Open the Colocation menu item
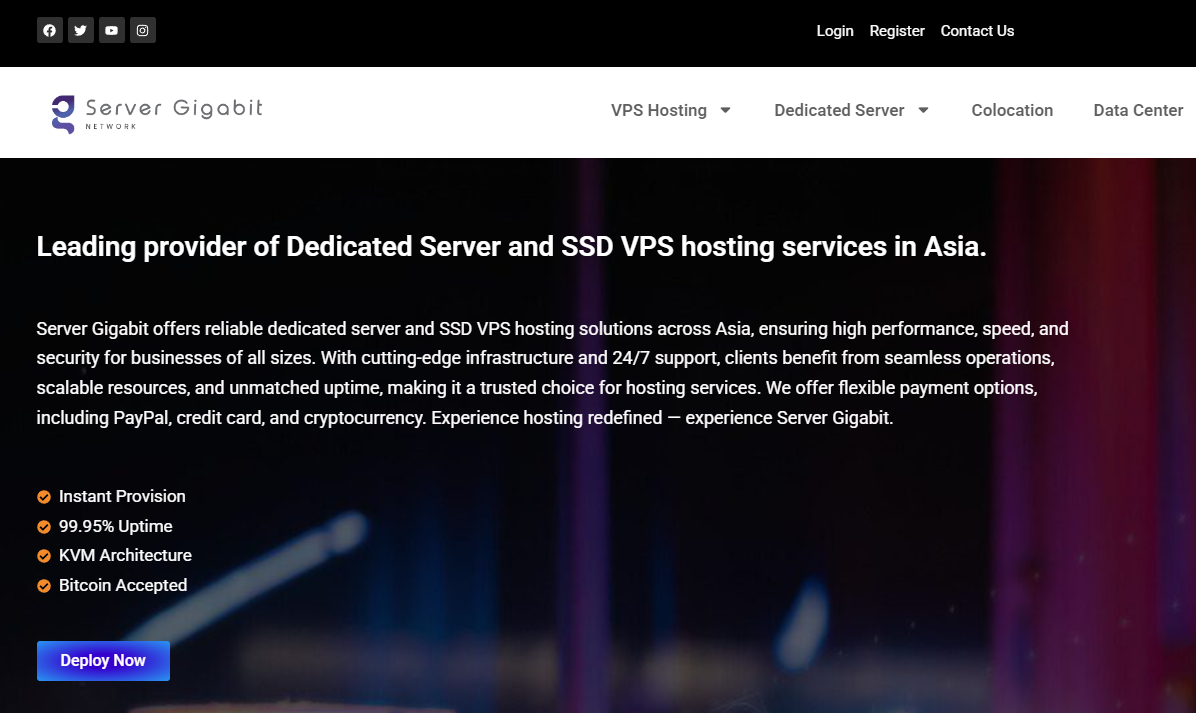This screenshot has height=713, width=1196. pyautogui.click(x=1012, y=110)
